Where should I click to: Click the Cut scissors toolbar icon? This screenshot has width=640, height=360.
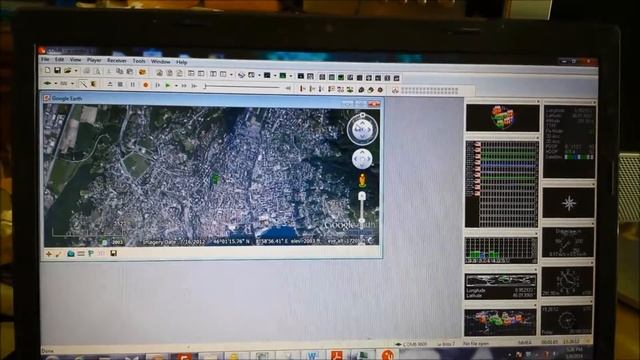tap(109, 72)
